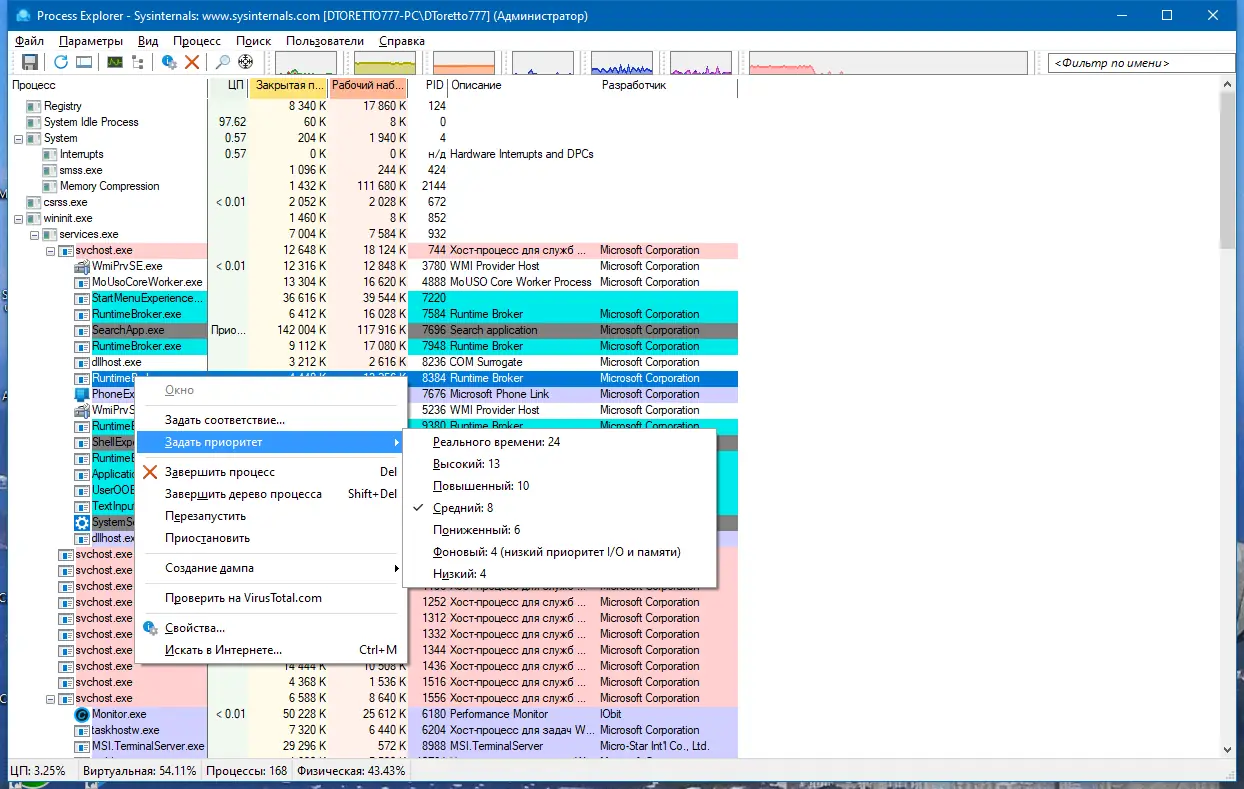Viewport: 1244px width, 789px height.
Task: Click the crosshair find window toolbar icon
Action: coord(246,62)
